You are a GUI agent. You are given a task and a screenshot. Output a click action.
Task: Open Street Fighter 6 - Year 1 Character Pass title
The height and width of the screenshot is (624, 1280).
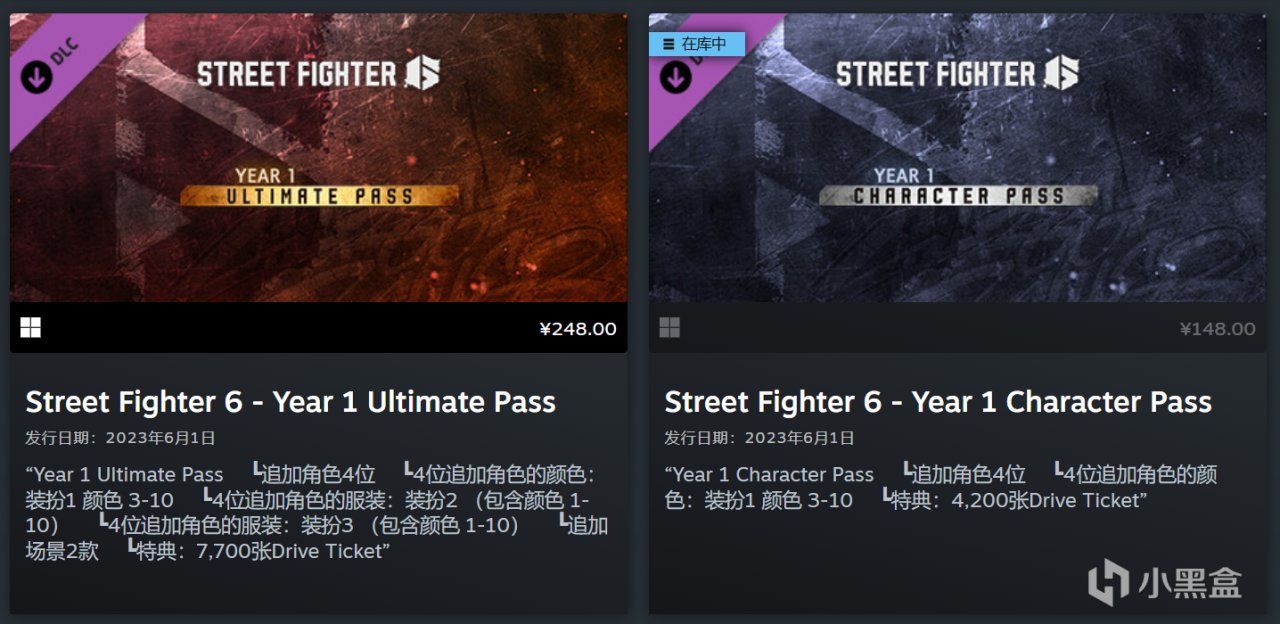point(938,402)
